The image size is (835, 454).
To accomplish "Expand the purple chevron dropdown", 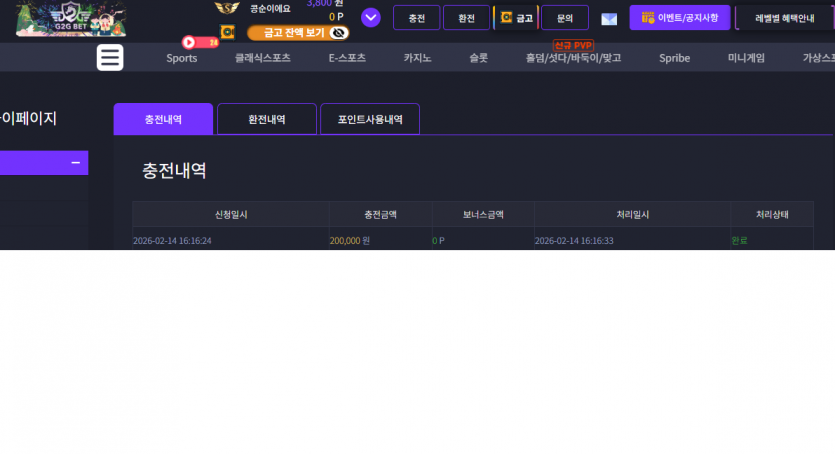I will point(371,18).
